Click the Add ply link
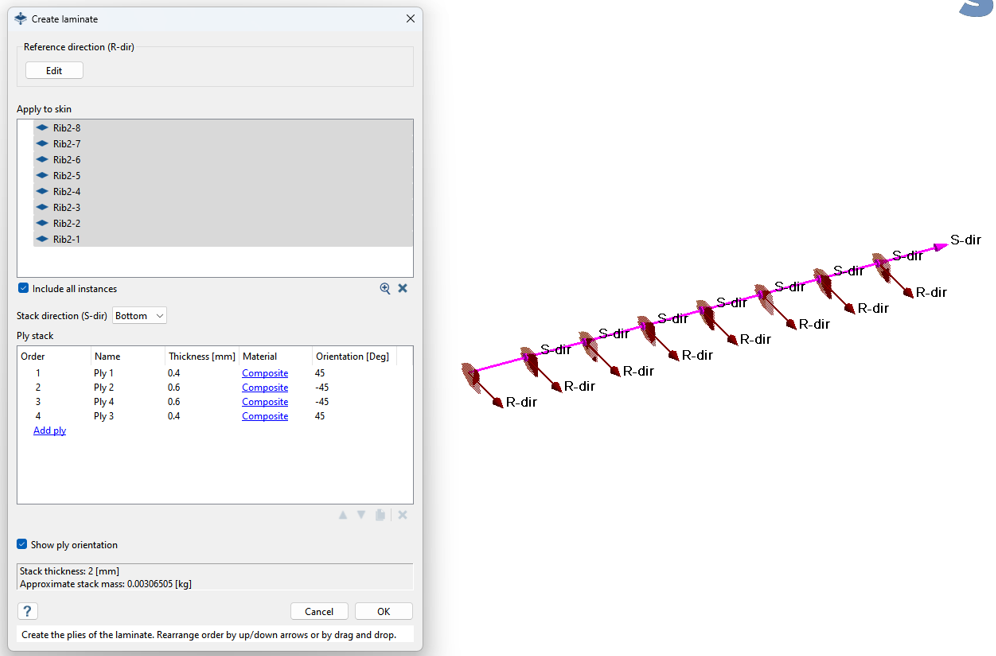The height and width of the screenshot is (656, 996). pos(50,431)
